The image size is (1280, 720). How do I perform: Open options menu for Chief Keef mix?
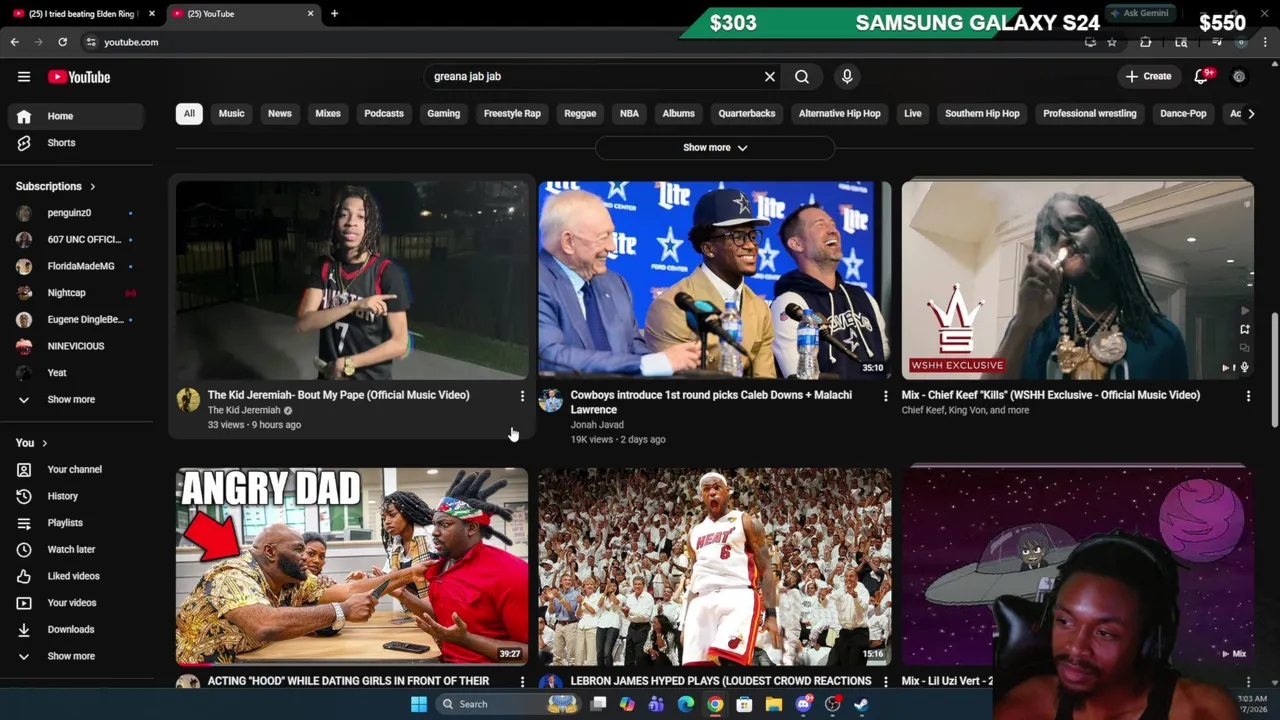(1248, 397)
